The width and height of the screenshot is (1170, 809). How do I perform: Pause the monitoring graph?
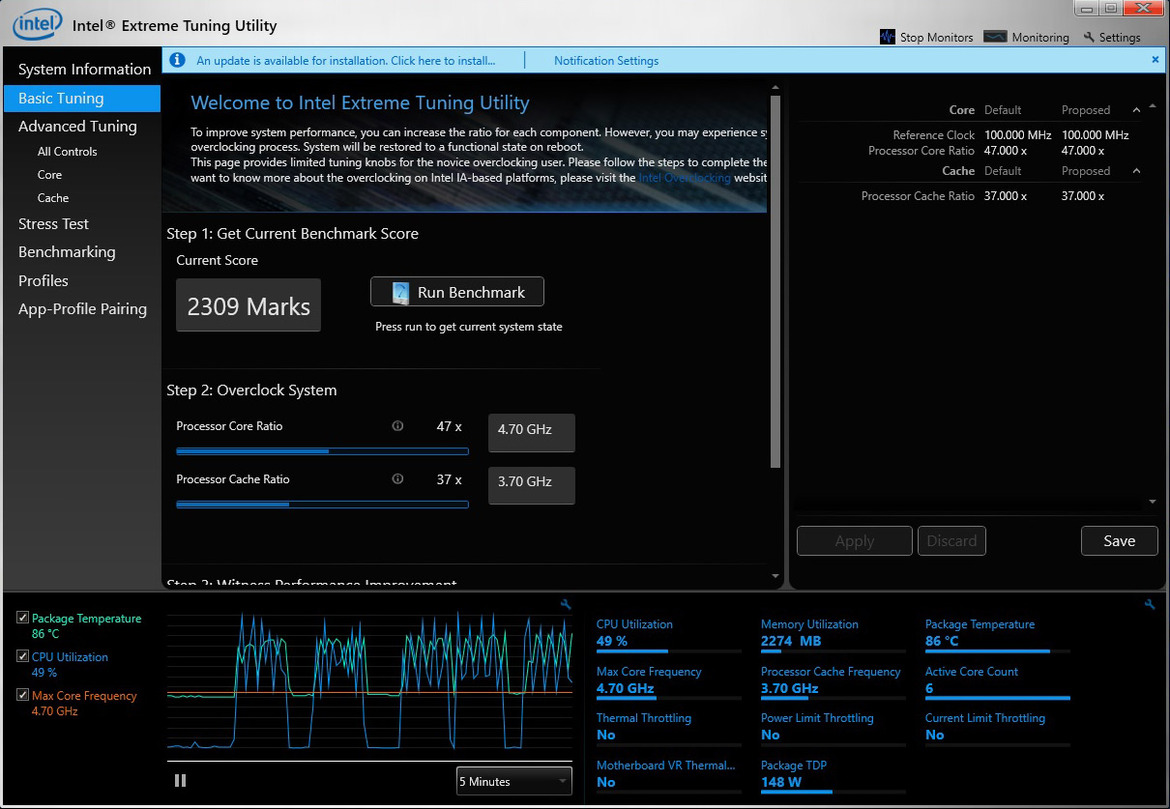181,780
